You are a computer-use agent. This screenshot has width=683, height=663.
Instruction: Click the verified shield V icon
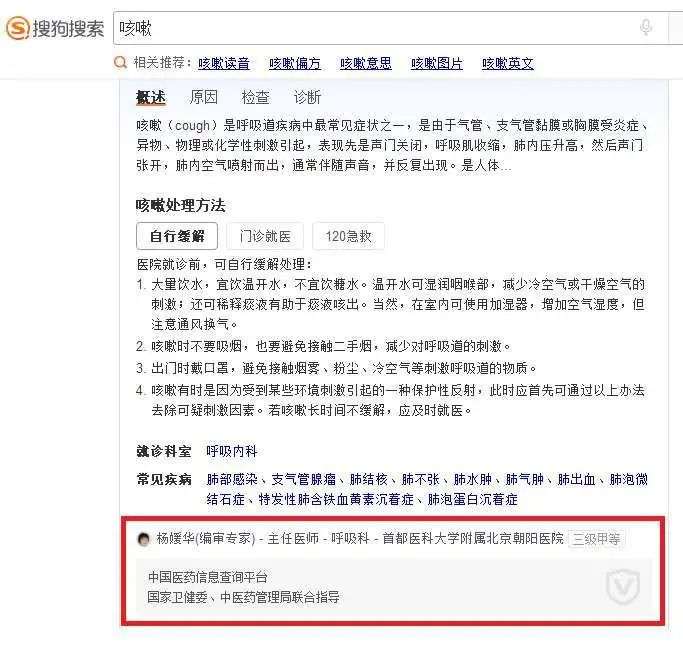tap(623, 587)
